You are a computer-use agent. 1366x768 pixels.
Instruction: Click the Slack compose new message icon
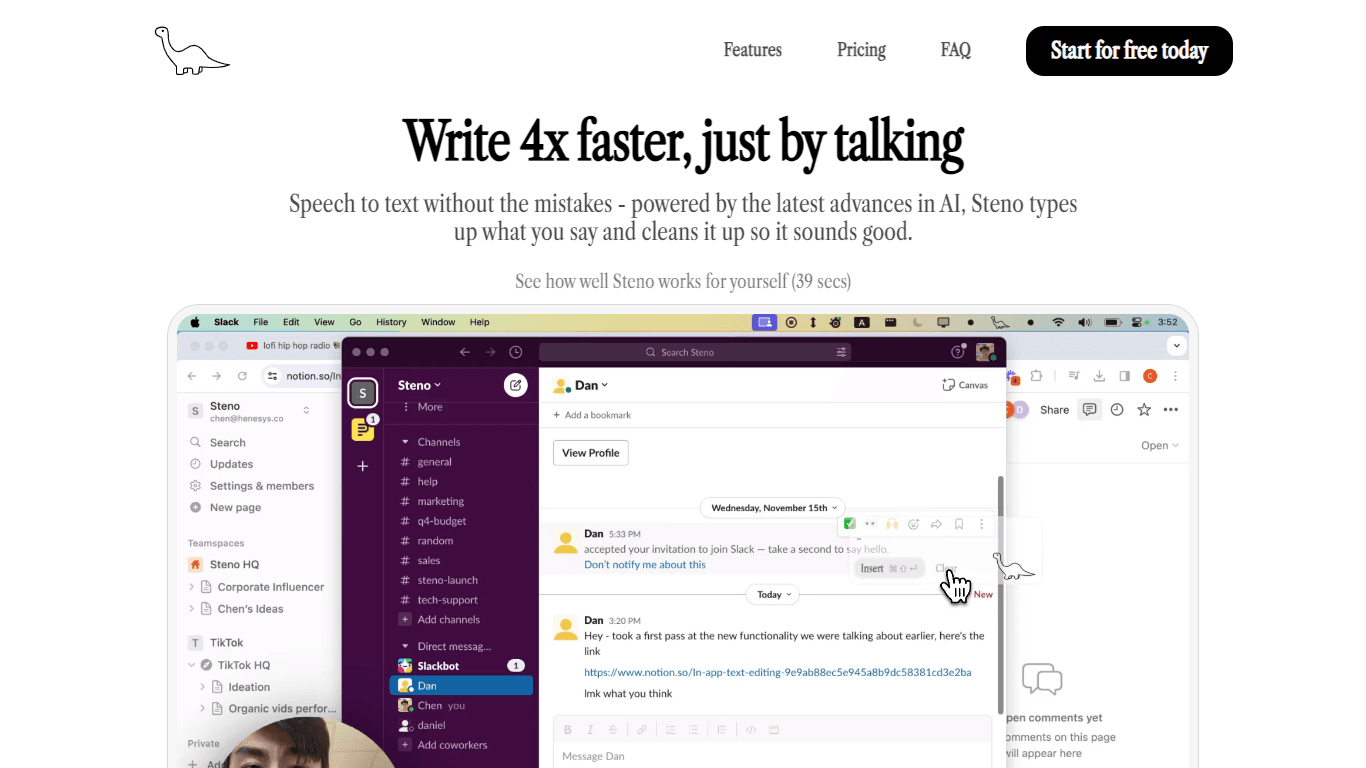[515, 385]
